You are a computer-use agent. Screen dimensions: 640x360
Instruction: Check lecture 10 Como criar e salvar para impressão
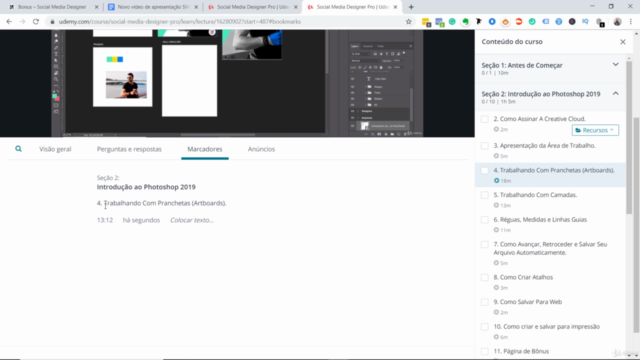[484, 327]
